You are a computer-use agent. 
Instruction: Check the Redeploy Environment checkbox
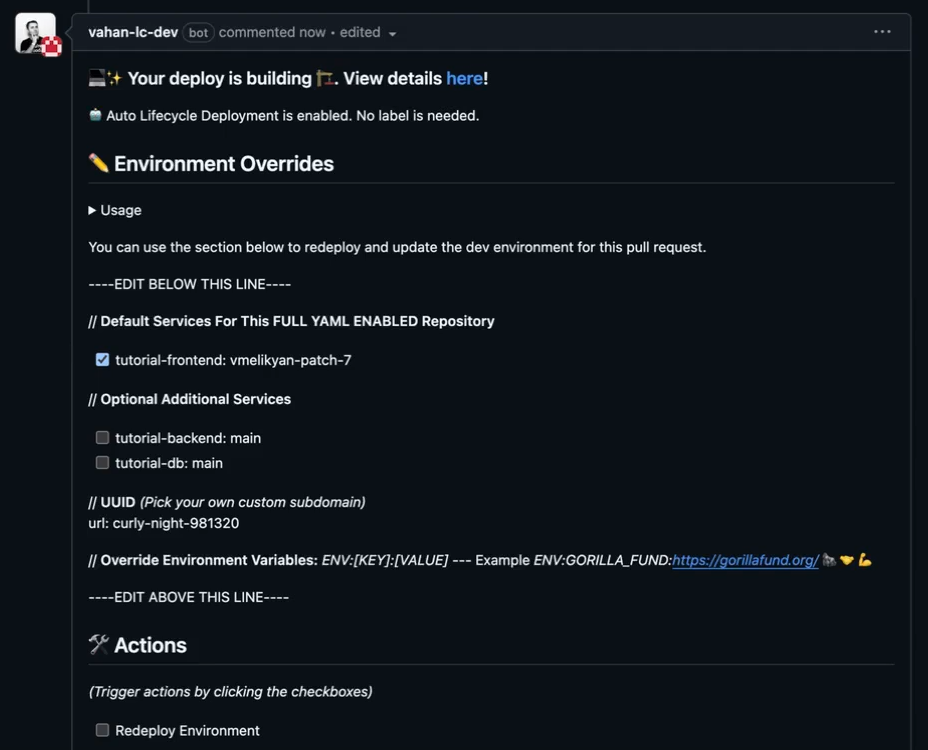[102, 730]
